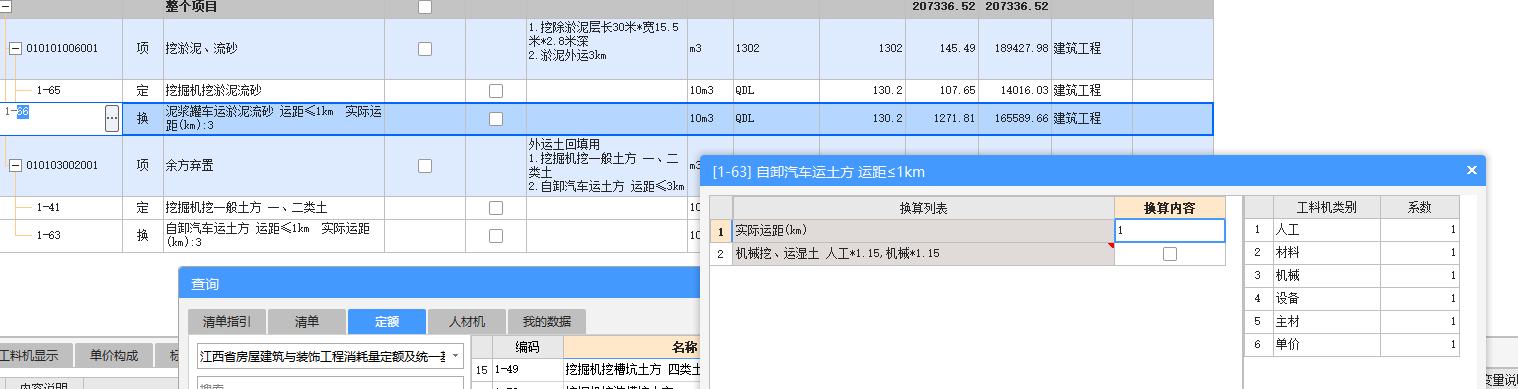Select the 人工 category row
Image resolution: width=1518 pixels, height=389 pixels.
(x=1326, y=229)
